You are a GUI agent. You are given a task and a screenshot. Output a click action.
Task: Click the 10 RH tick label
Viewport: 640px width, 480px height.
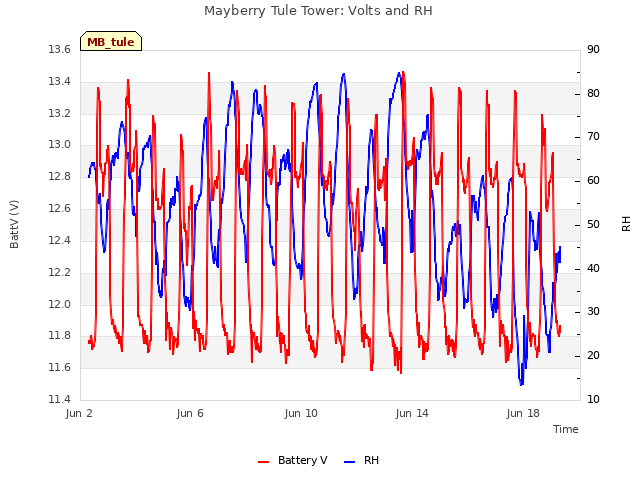click(x=593, y=399)
